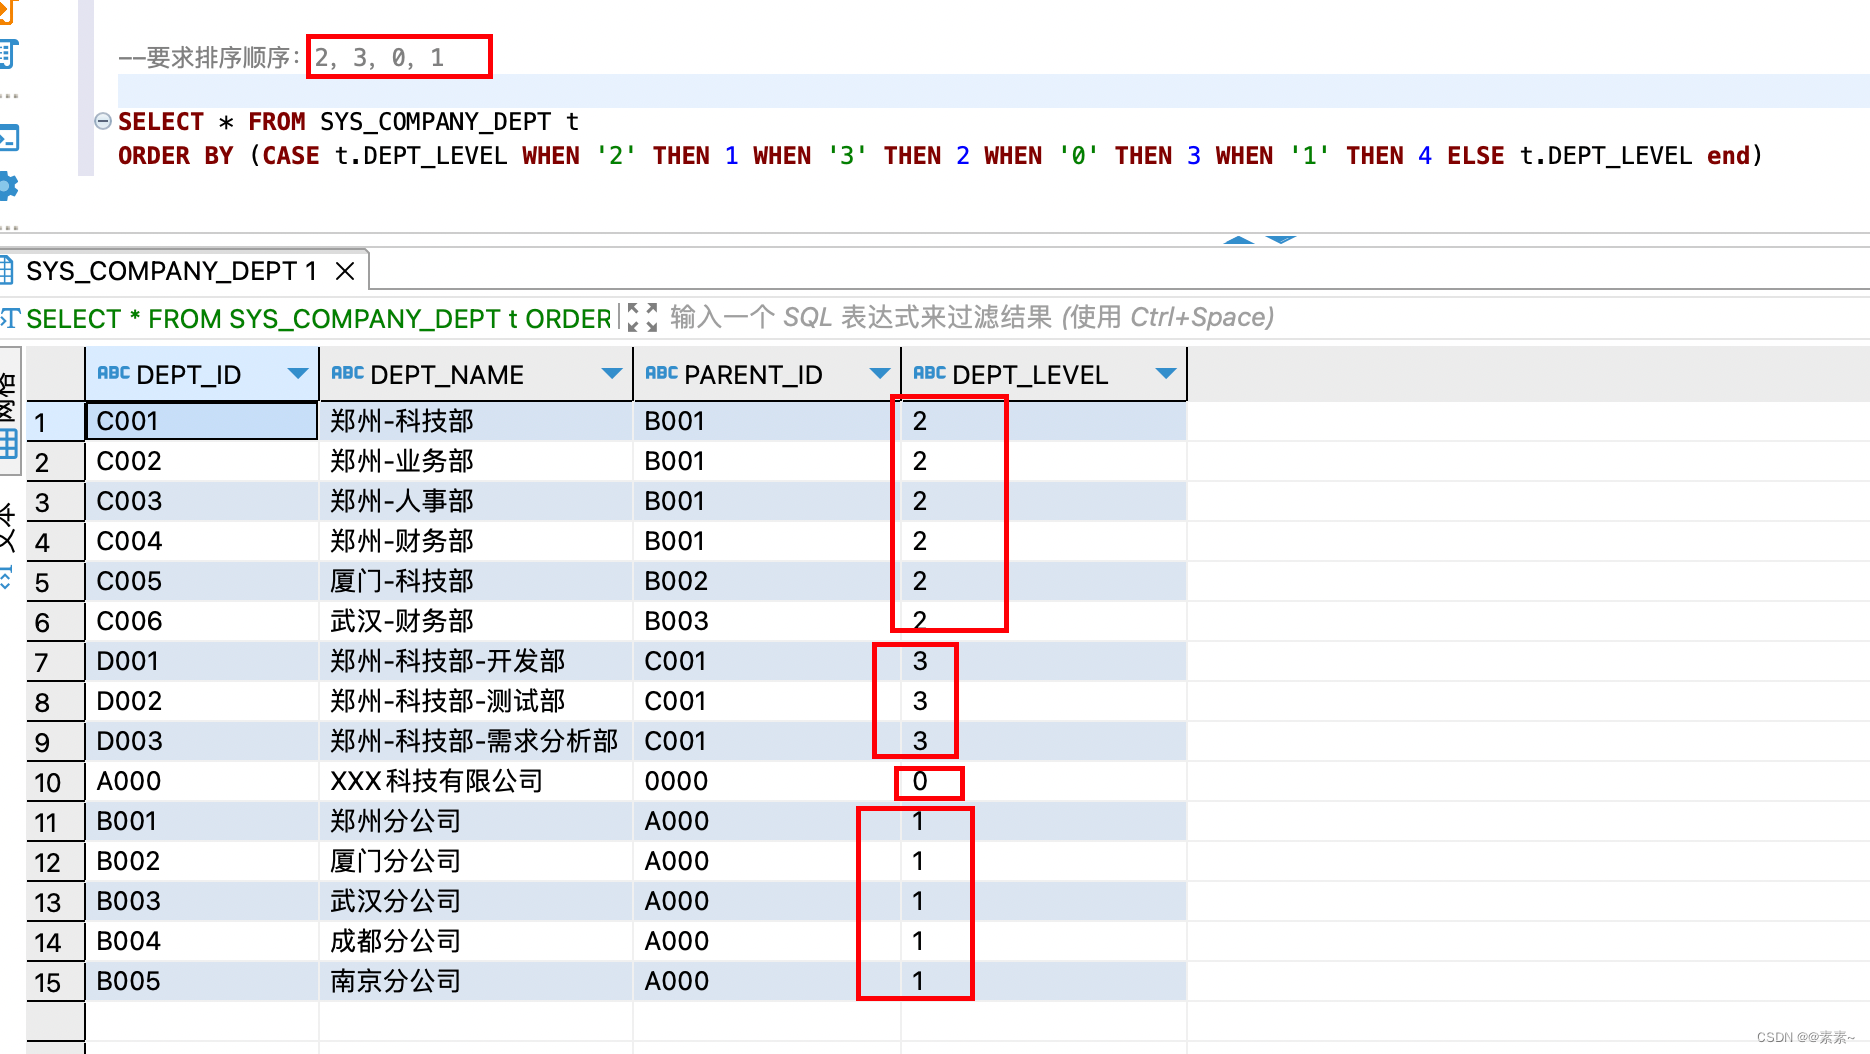Select cell C006 in DEPT_ID column

coord(202,621)
